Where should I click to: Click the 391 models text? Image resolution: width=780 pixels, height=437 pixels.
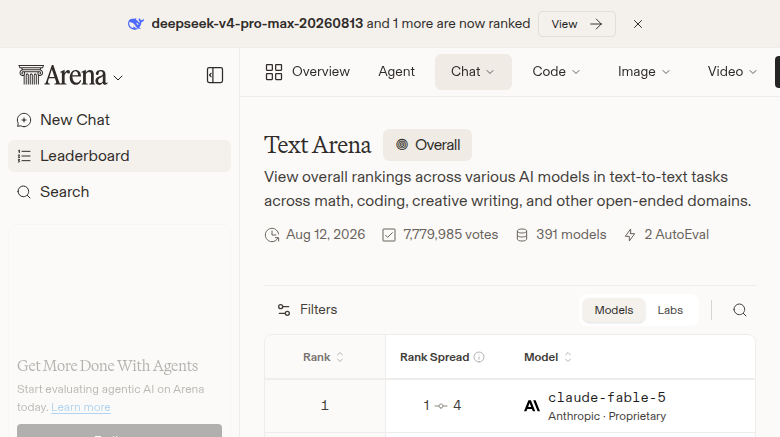(571, 234)
